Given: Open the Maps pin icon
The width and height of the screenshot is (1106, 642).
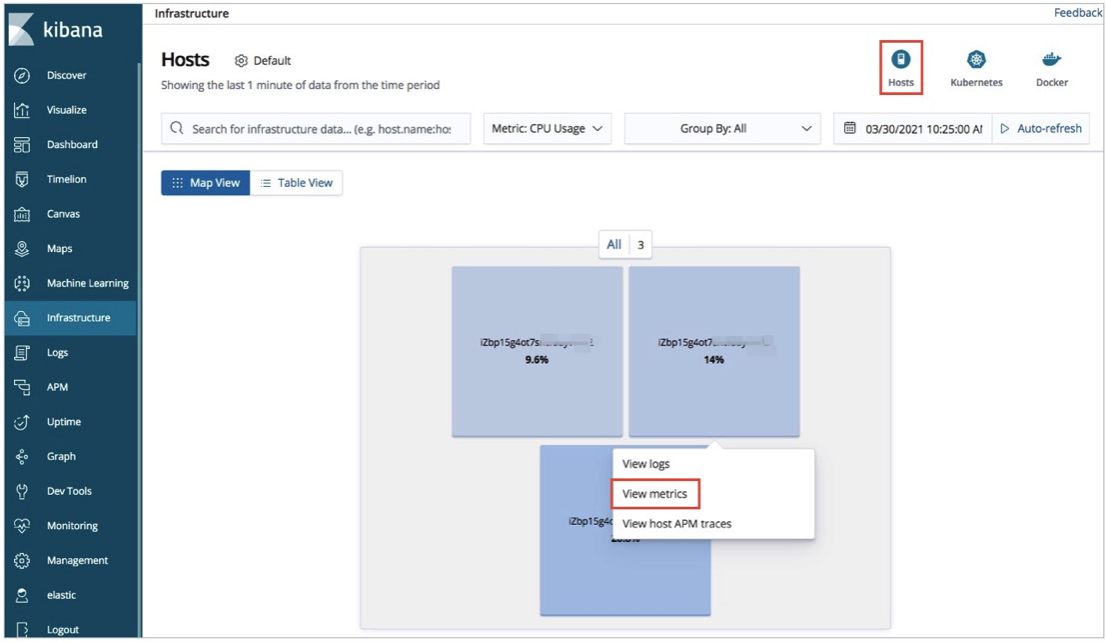Looking at the screenshot, I should 22,248.
